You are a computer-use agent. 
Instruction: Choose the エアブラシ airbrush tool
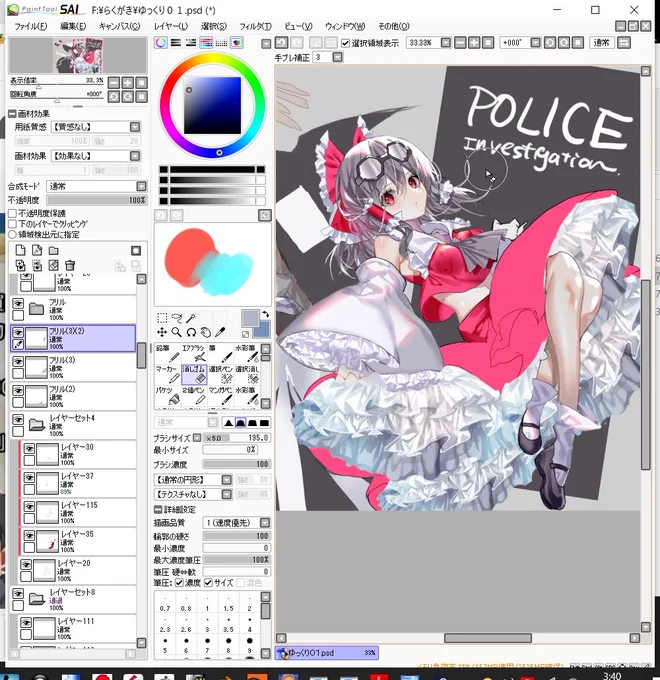click(194, 353)
